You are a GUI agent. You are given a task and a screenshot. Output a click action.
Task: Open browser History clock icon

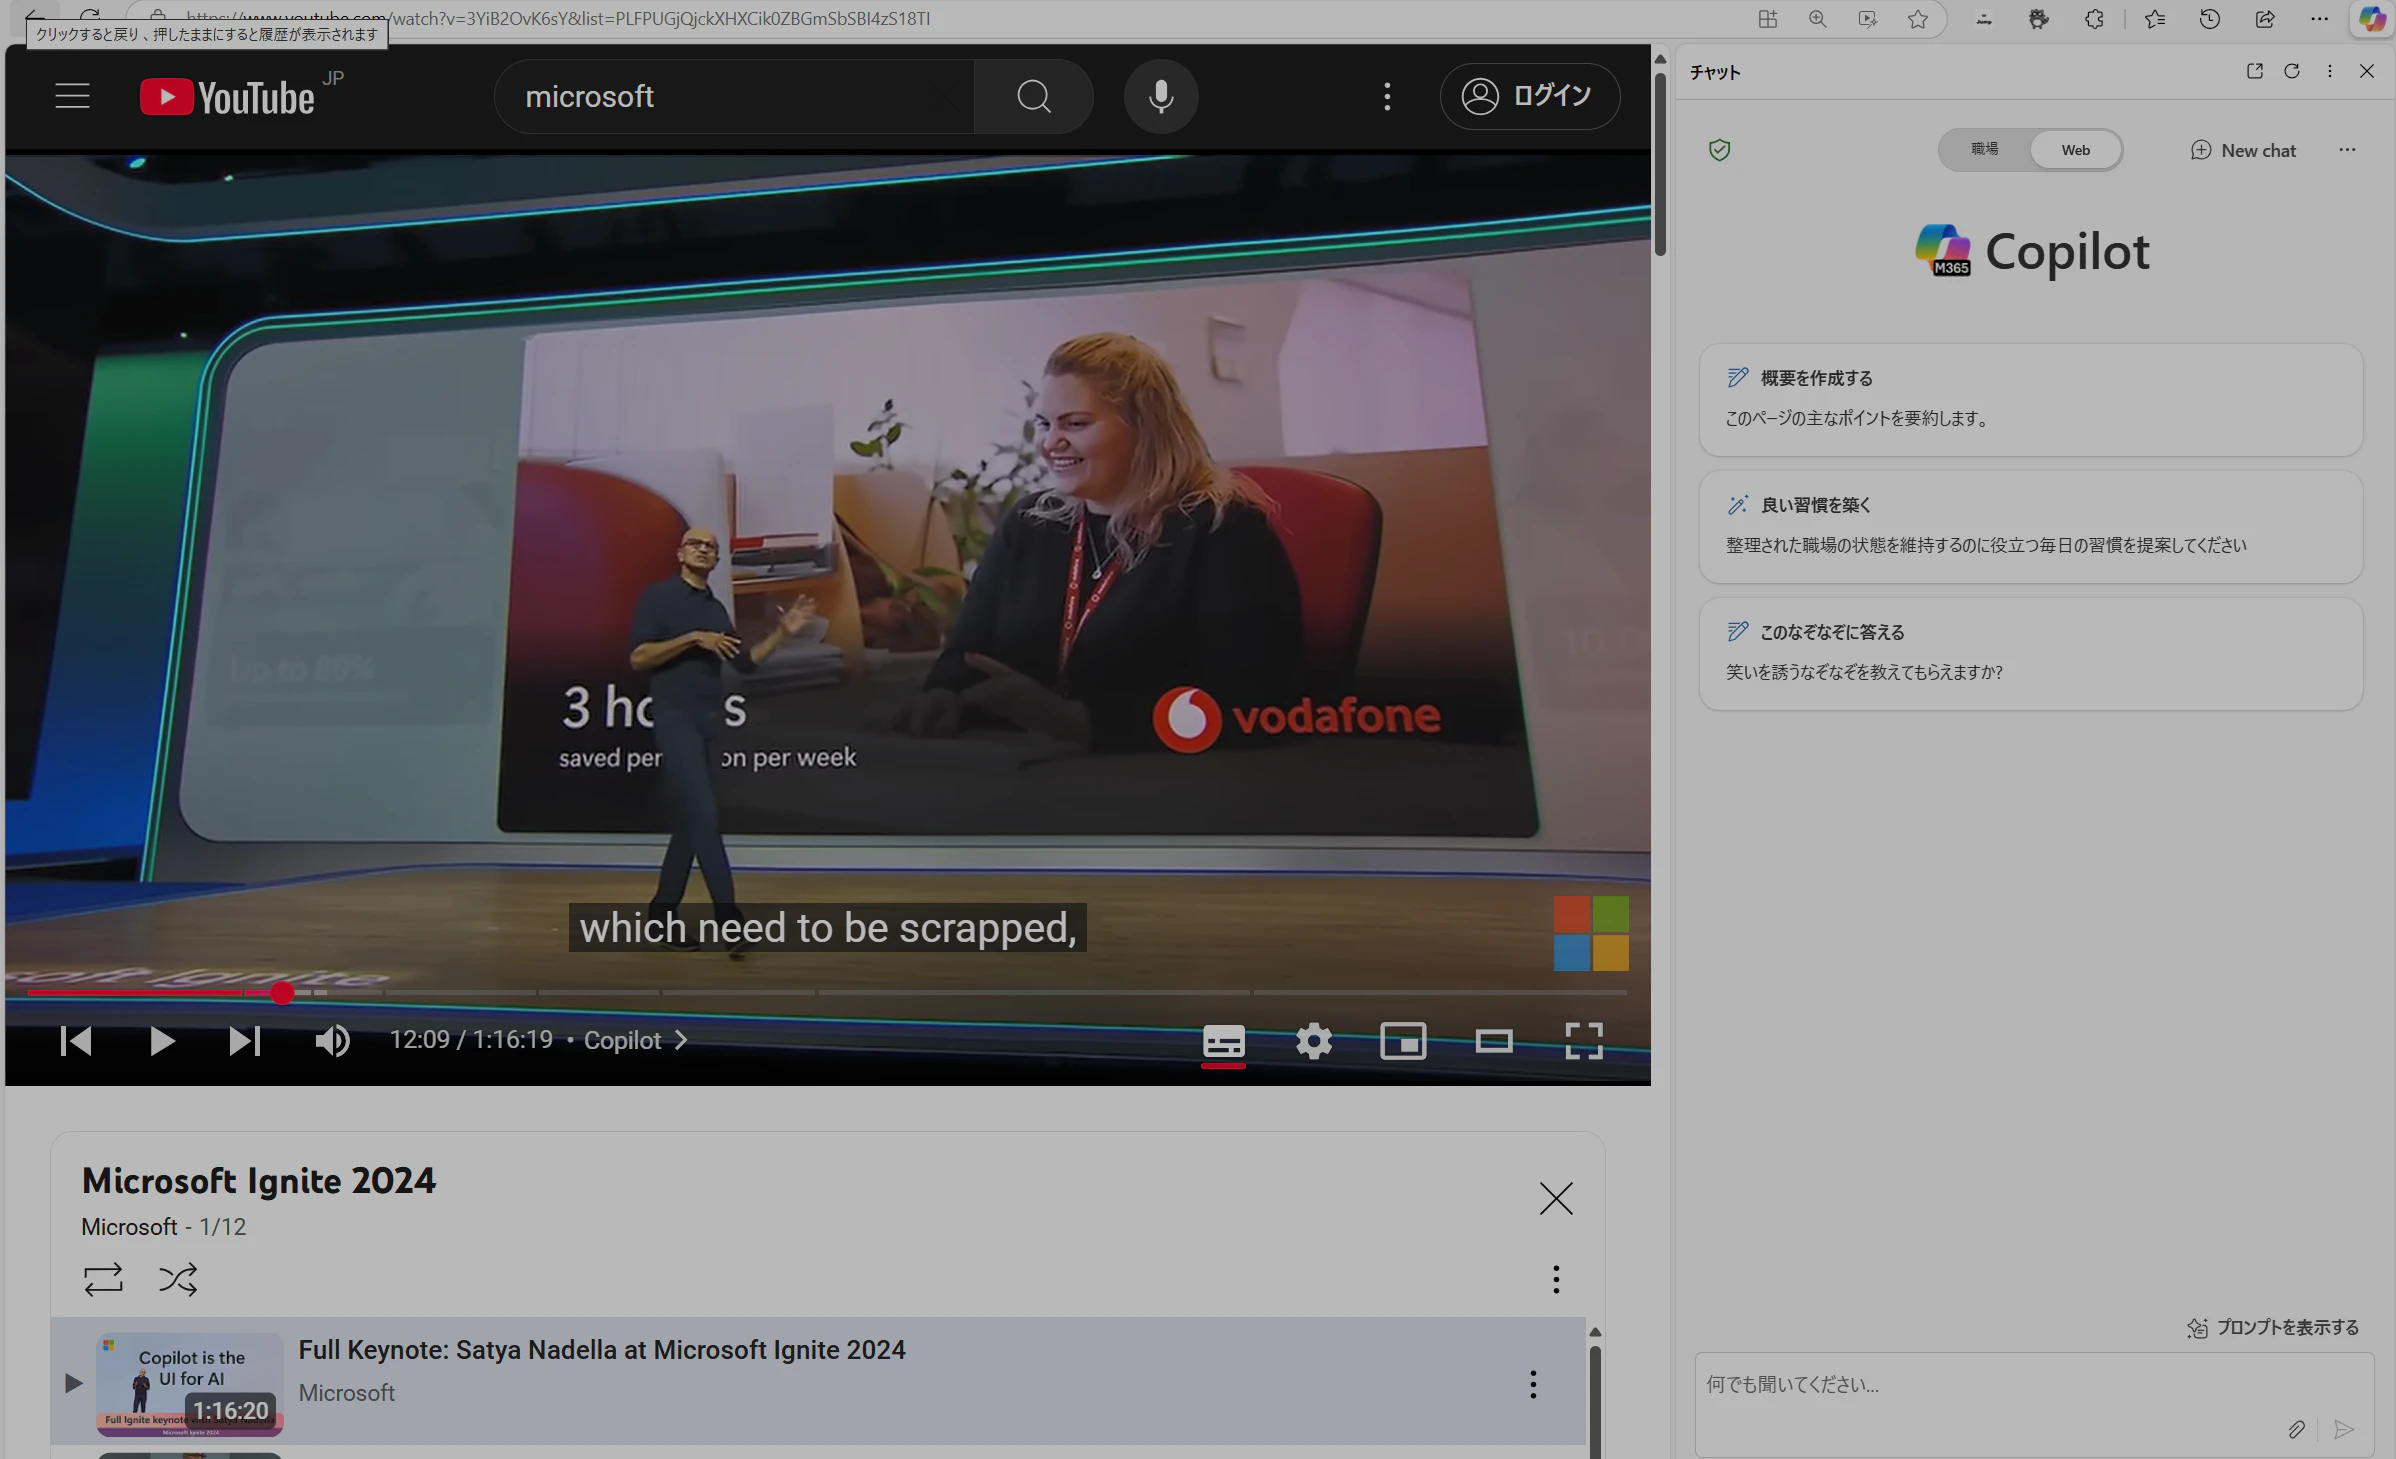click(x=2209, y=19)
